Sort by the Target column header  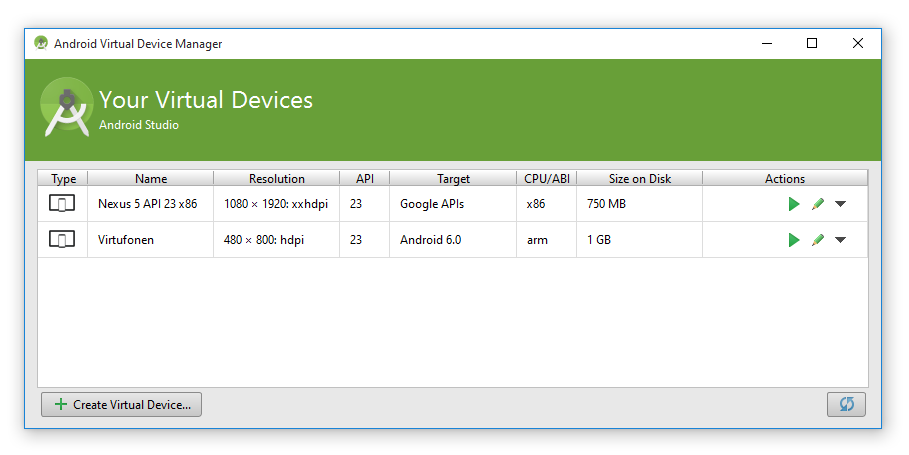(x=453, y=179)
